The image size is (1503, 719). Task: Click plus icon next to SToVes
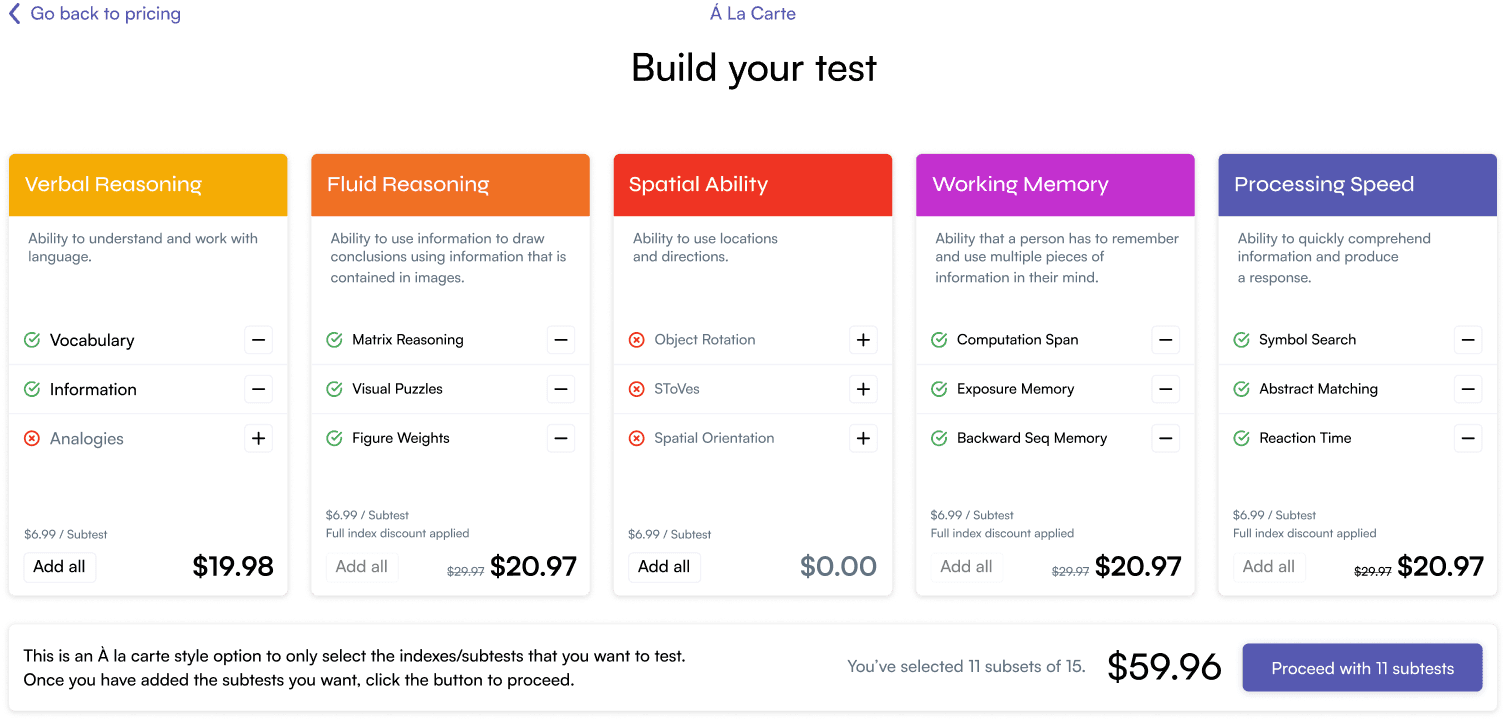(863, 389)
